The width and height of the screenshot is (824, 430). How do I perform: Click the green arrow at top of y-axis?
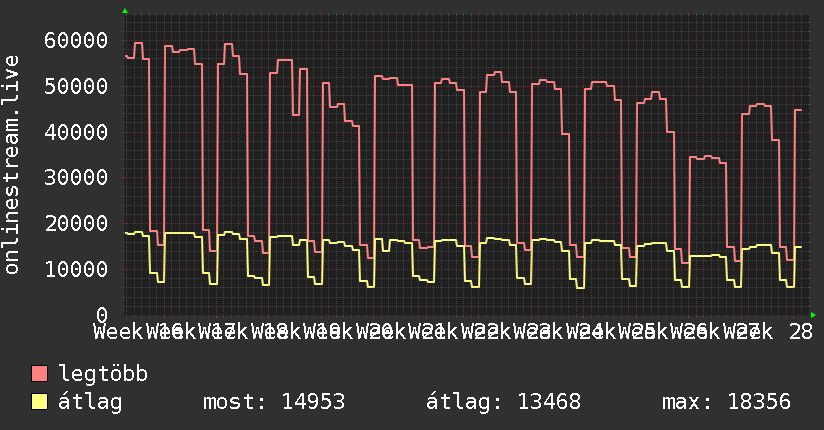[x=125, y=11]
